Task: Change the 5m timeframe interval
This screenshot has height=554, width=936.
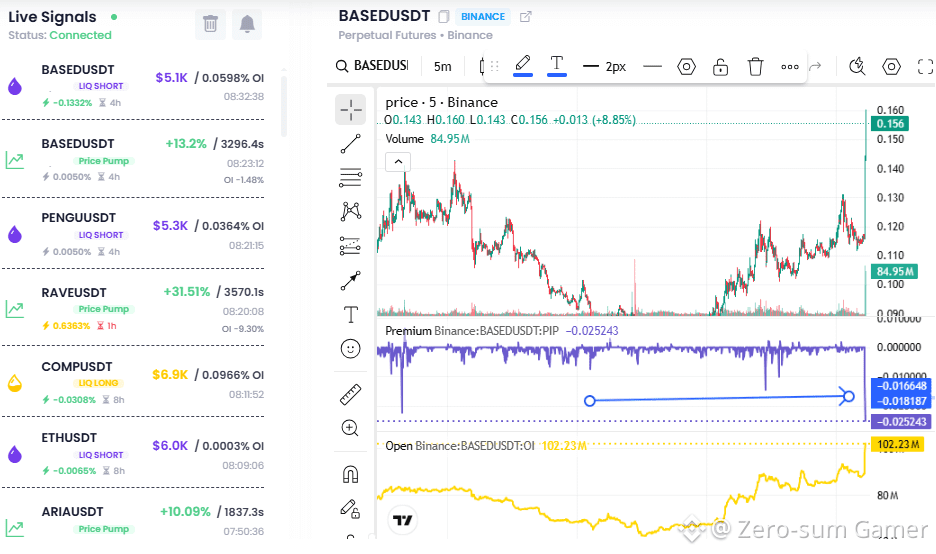Action: point(442,66)
